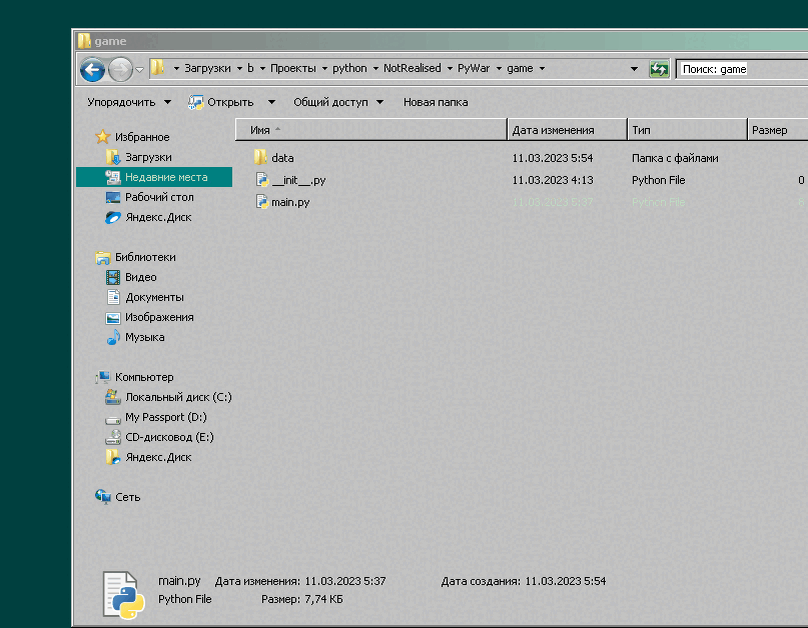Viewport: 808px width, 628px height.
Task: Sort by the 'Имя' column header
Action: pyautogui.click(x=371, y=130)
